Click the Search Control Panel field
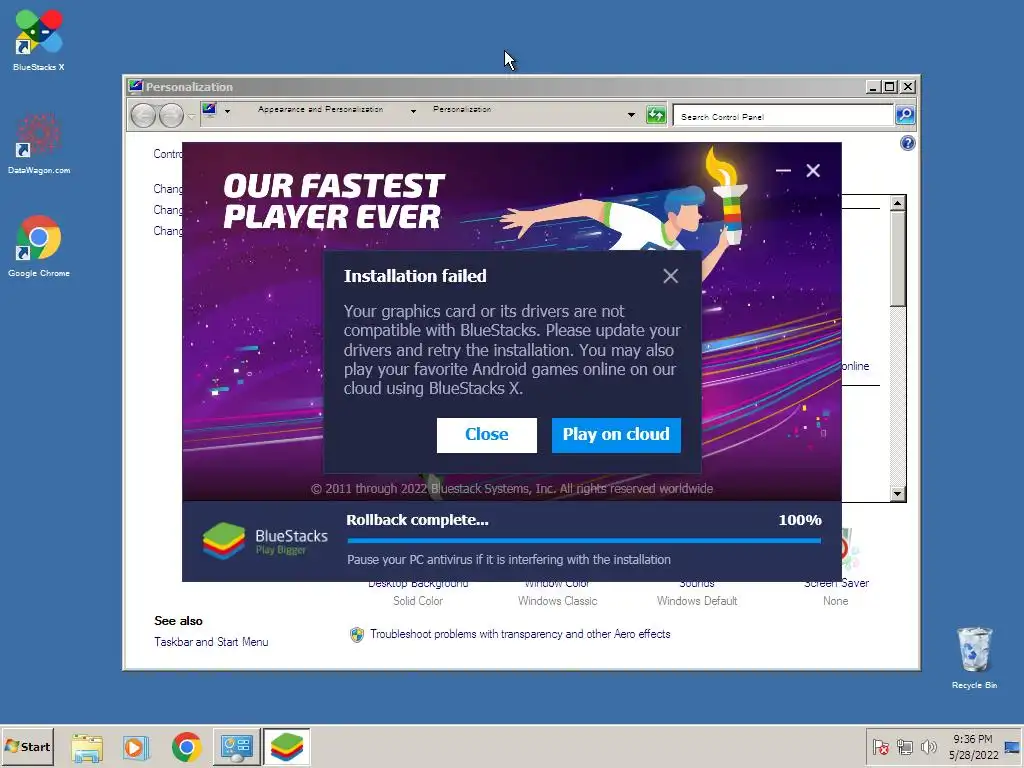Viewport: 1024px width, 768px height. point(783,116)
